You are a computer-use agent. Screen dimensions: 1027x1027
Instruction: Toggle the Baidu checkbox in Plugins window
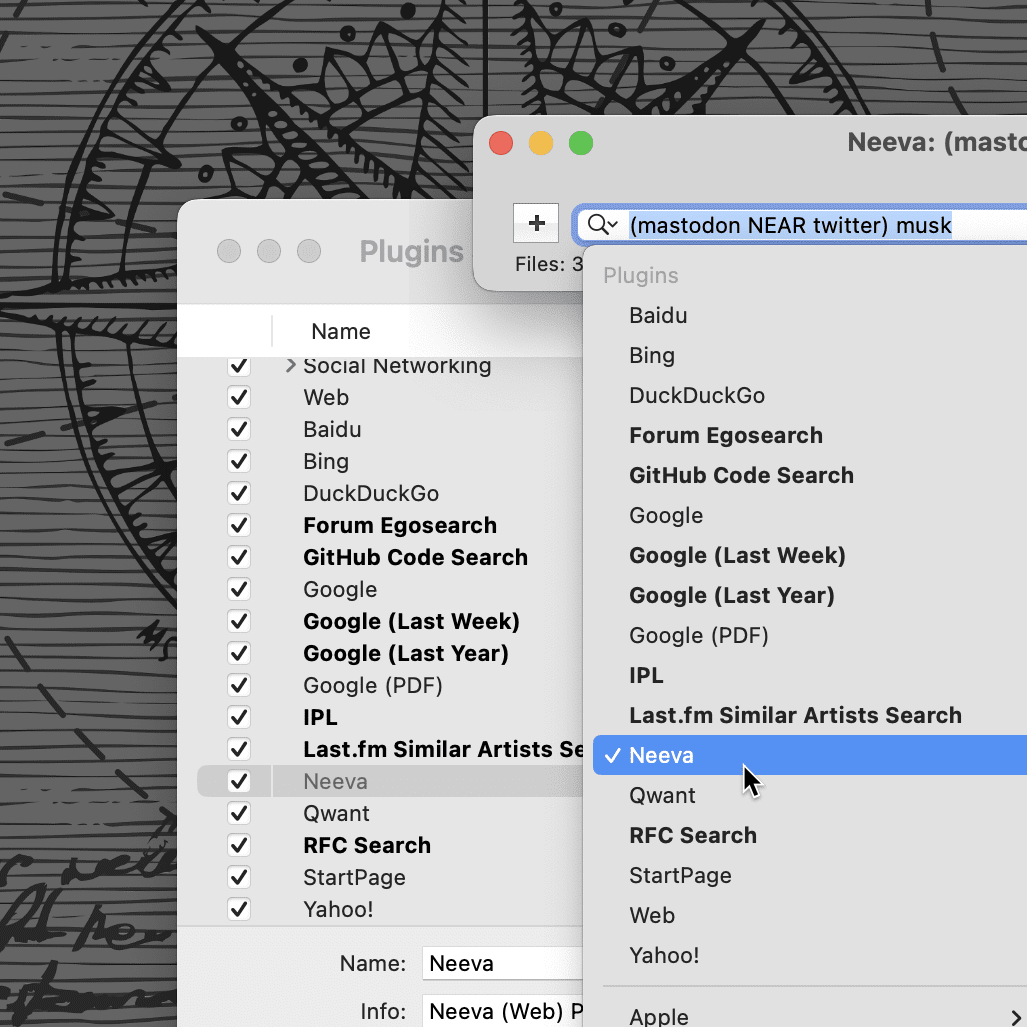(239, 430)
